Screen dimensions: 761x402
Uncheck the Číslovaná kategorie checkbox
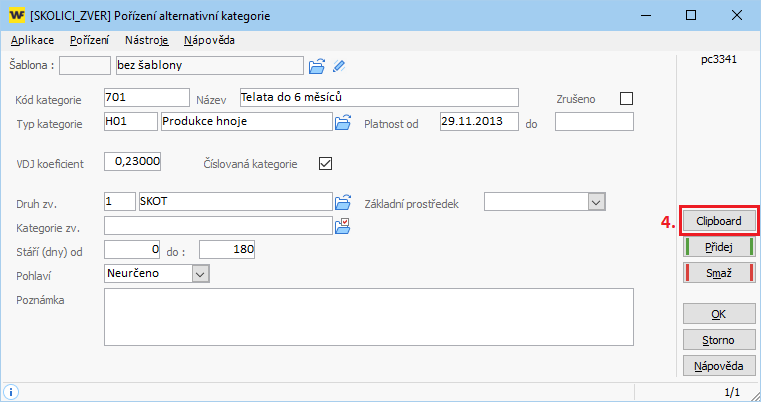click(x=324, y=163)
